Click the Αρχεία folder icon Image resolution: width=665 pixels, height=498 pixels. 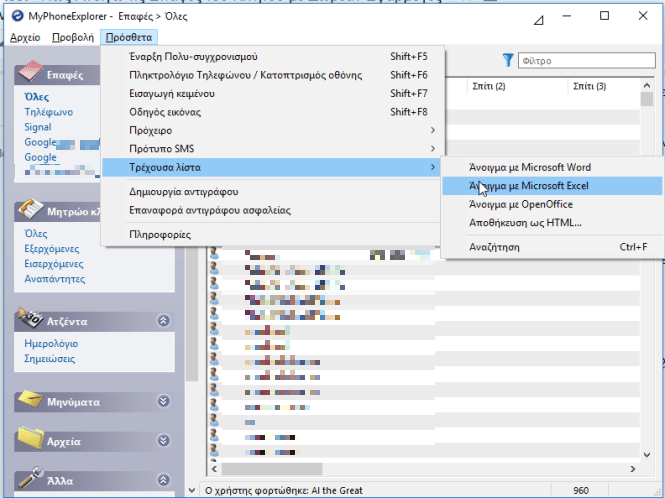(x=30, y=440)
